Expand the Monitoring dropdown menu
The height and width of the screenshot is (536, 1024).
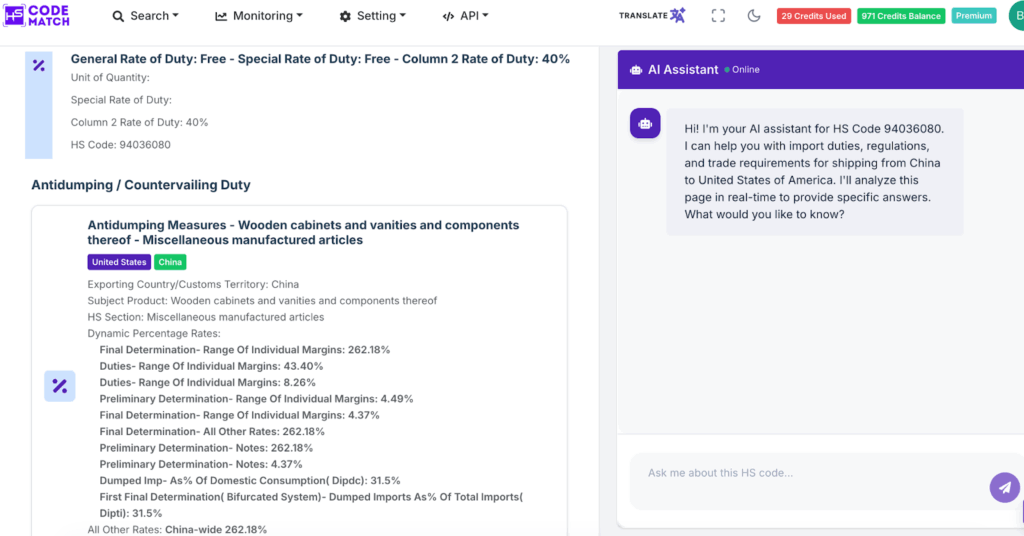pos(258,16)
